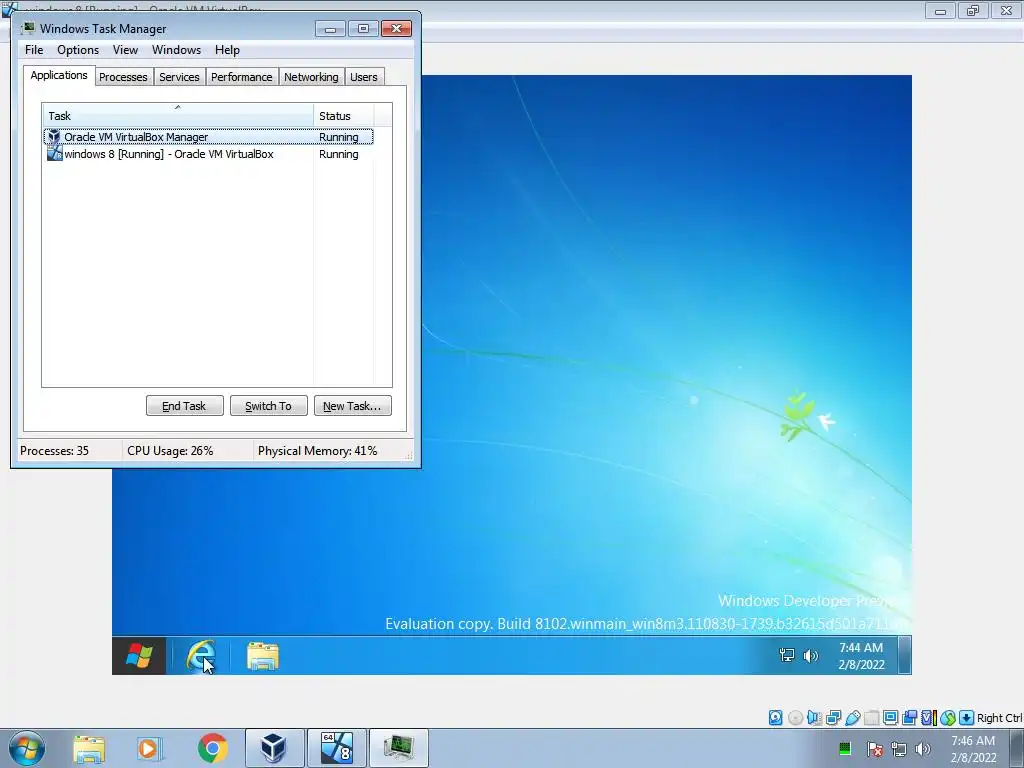
Task: Sort by the Task column header
Action: (x=178, y=115)
